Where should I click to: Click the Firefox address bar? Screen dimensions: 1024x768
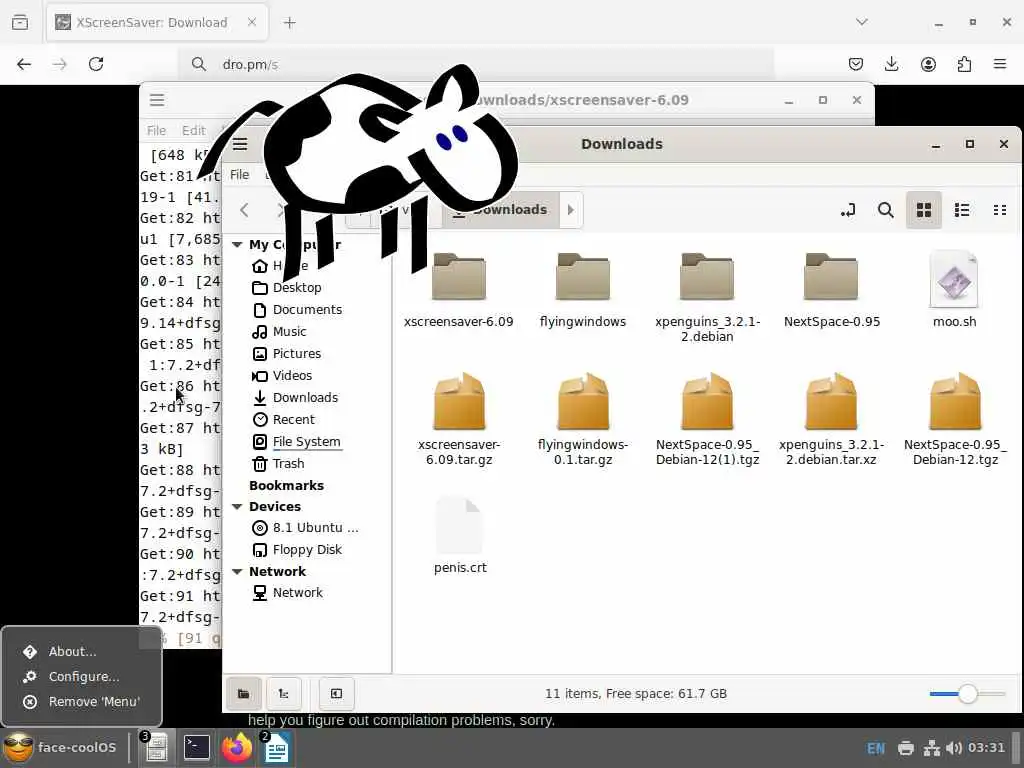[x=477, y=64]
